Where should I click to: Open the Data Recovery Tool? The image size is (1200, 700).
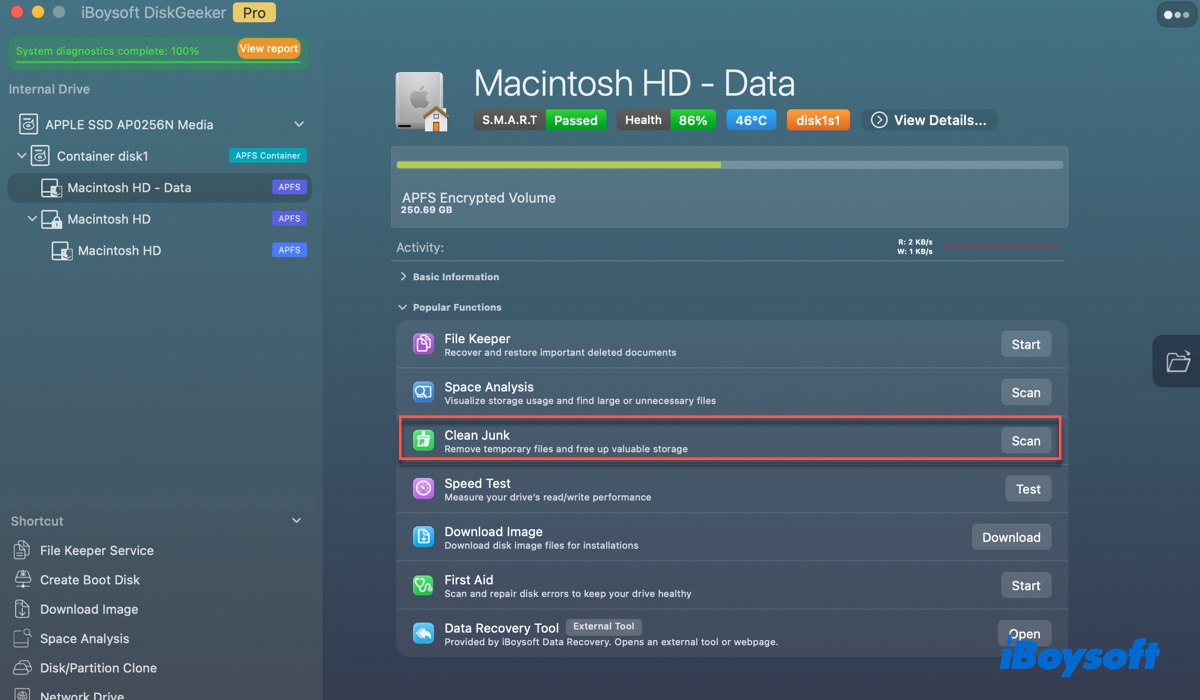coord(1025,634)
